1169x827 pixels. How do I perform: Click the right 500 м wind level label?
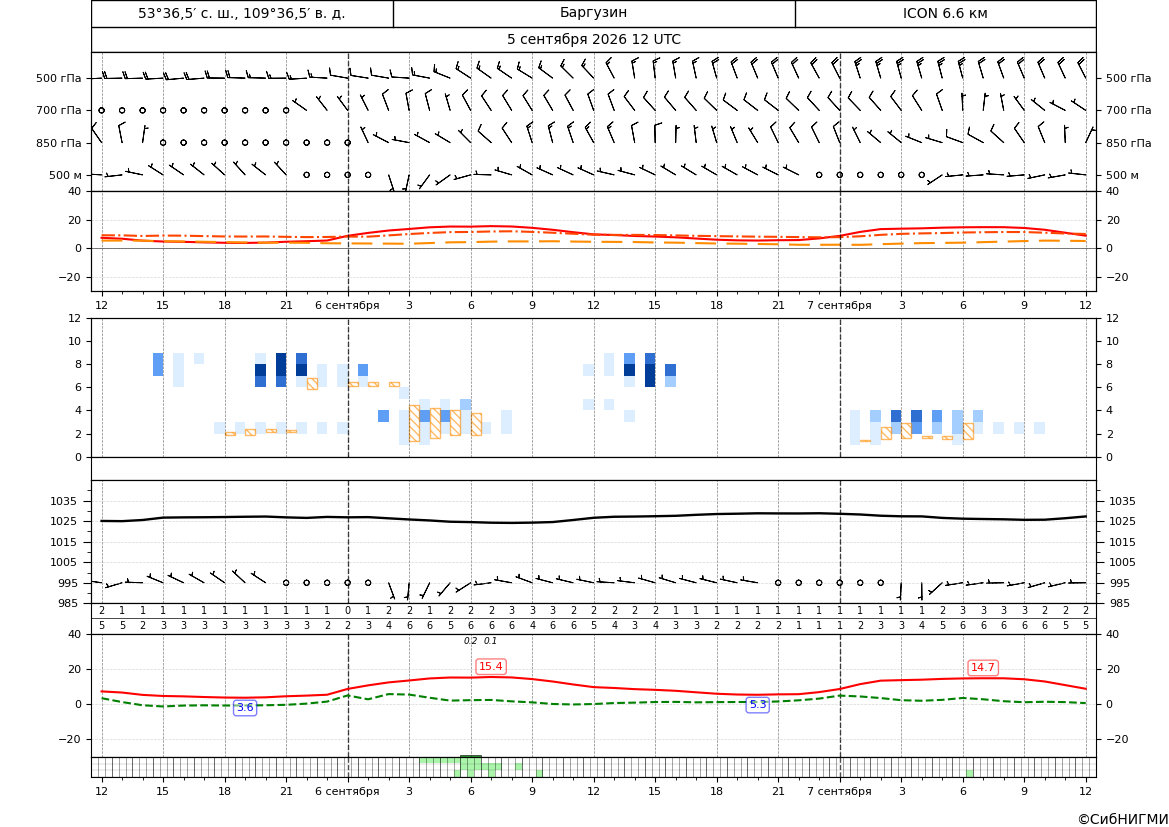click(1122, 175)
